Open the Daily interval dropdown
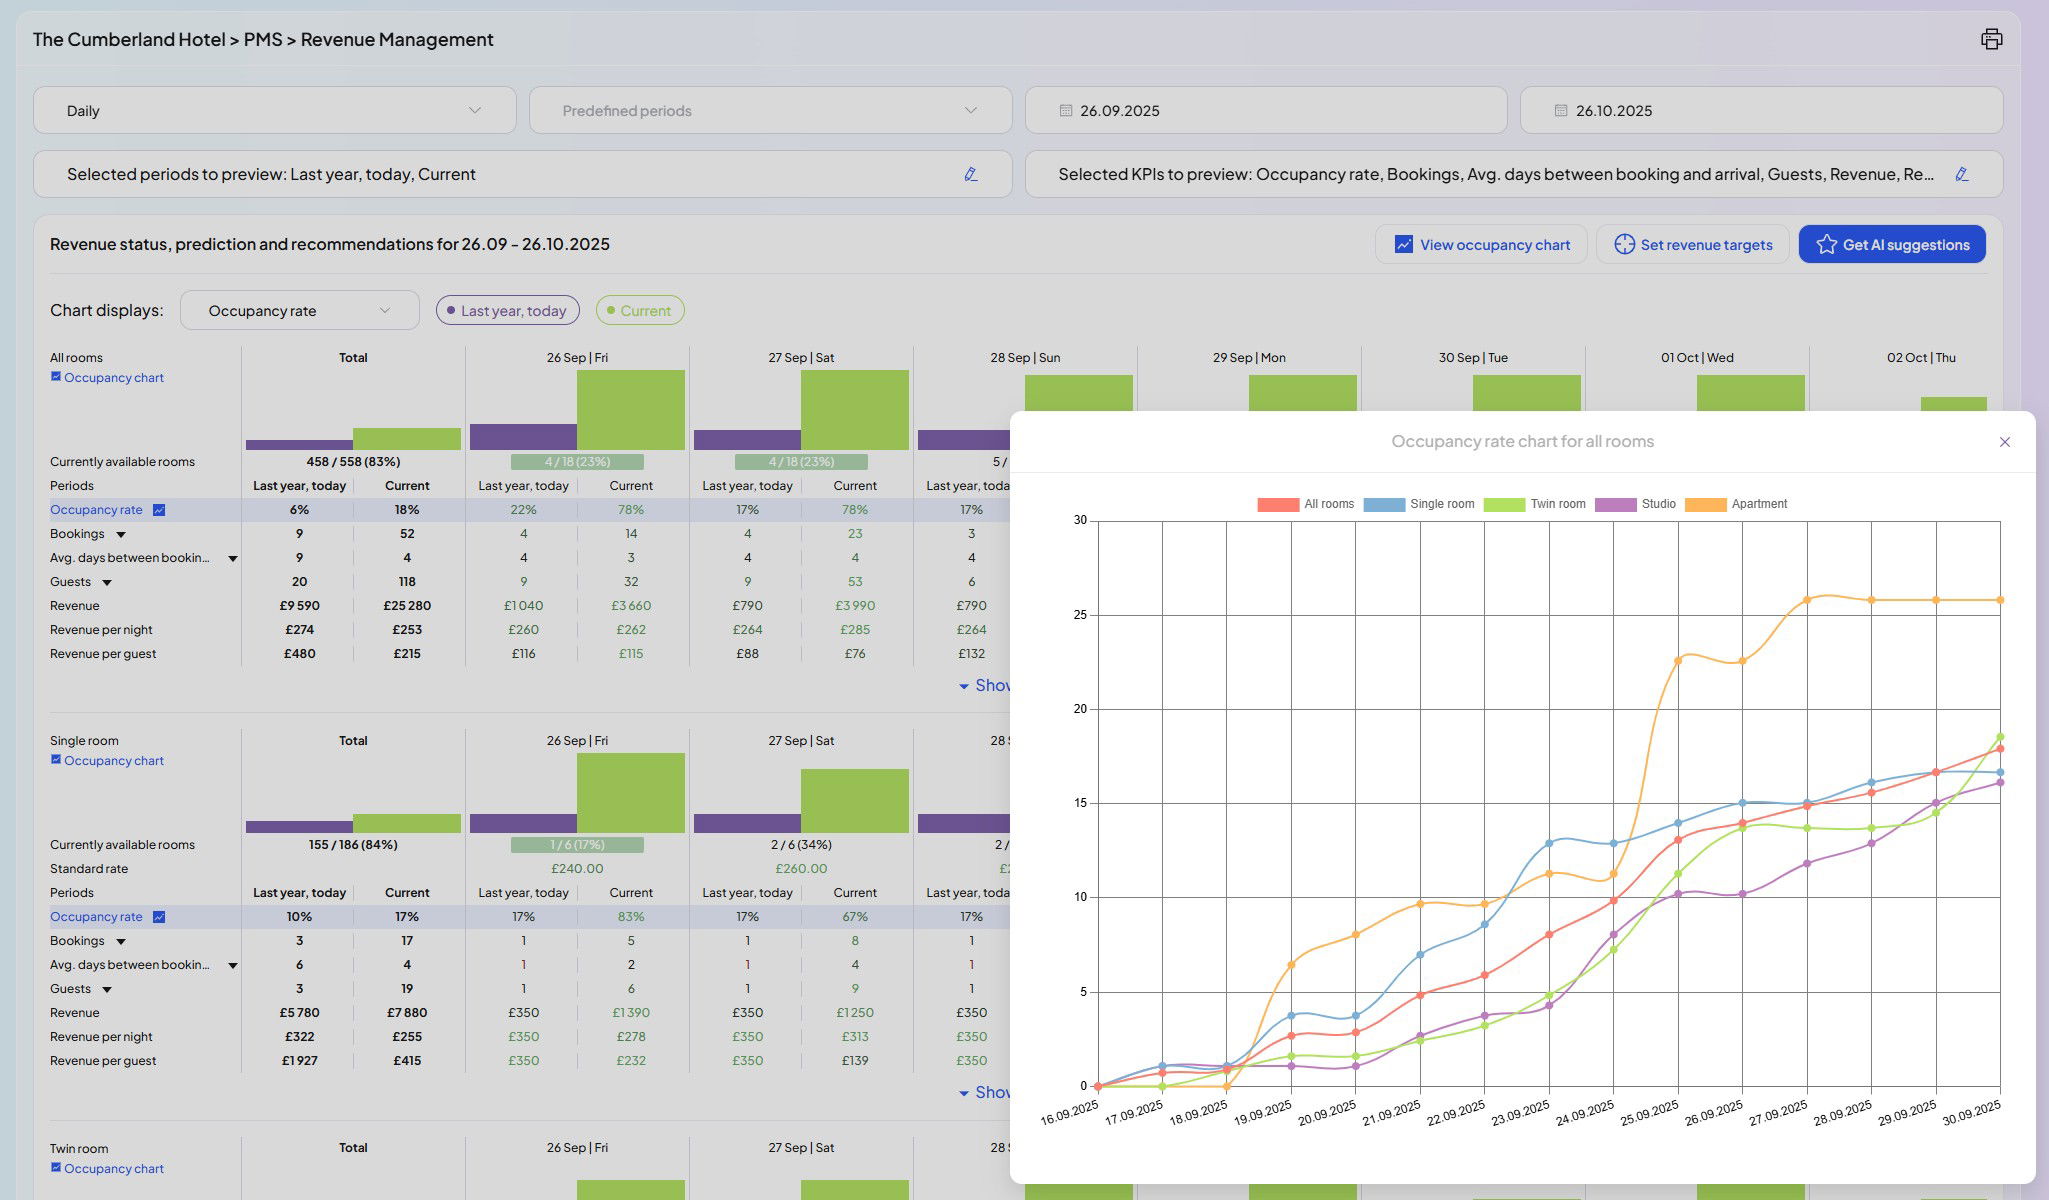 (x=274, y=111)
